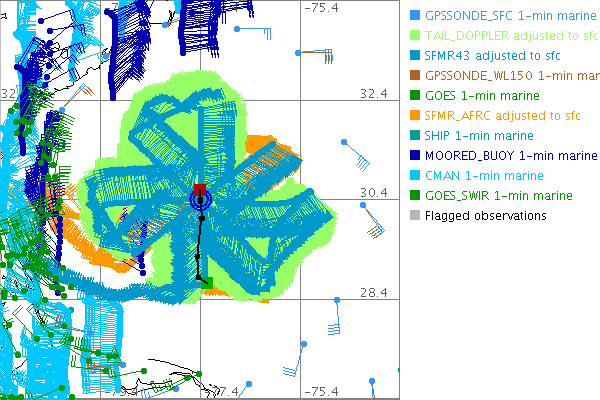Click the brown GPSSONDE_WL150 legend swatch
Viewport: 600px width, 400px height.
click(413, 76)
